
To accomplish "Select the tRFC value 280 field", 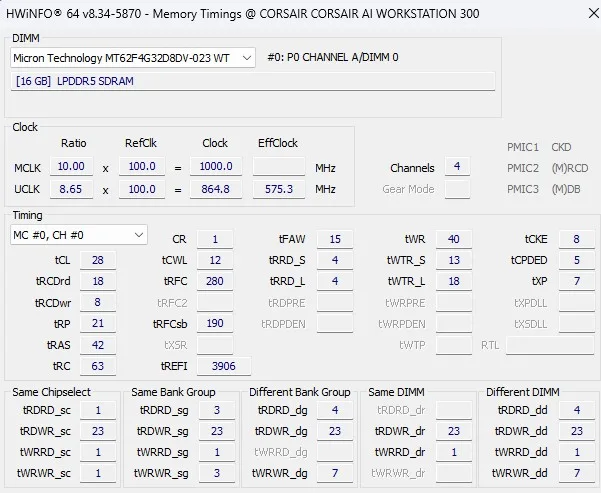I will click(x=215, y=282).
